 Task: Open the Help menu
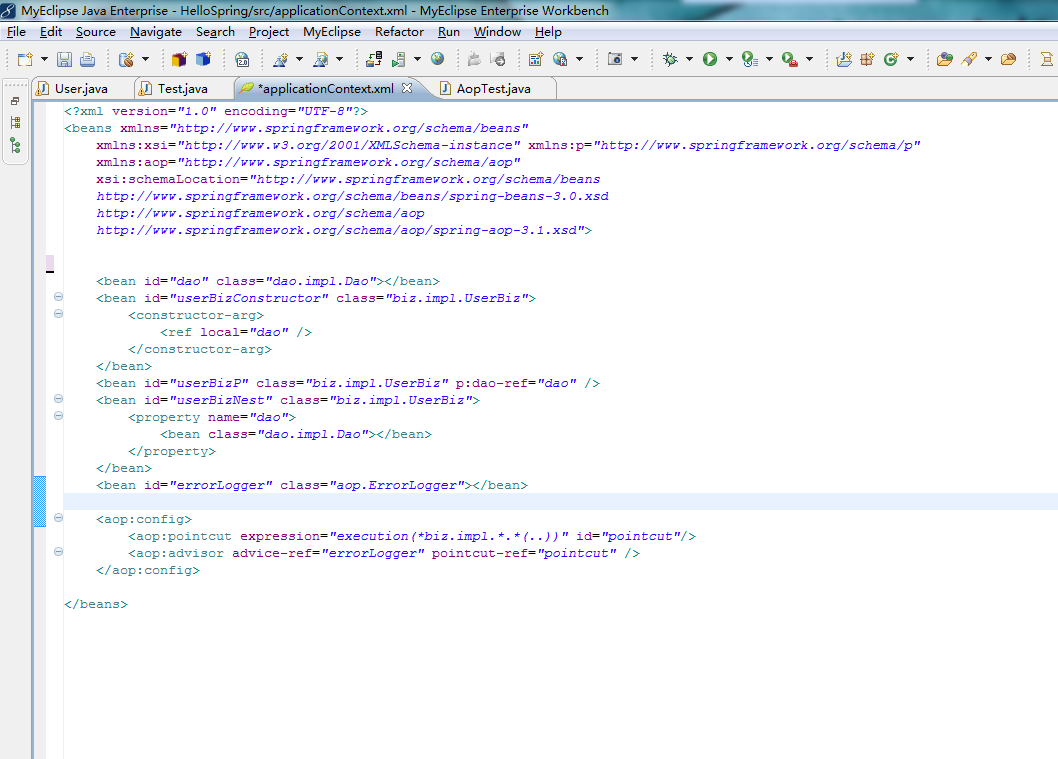click(x=548, y=32)
